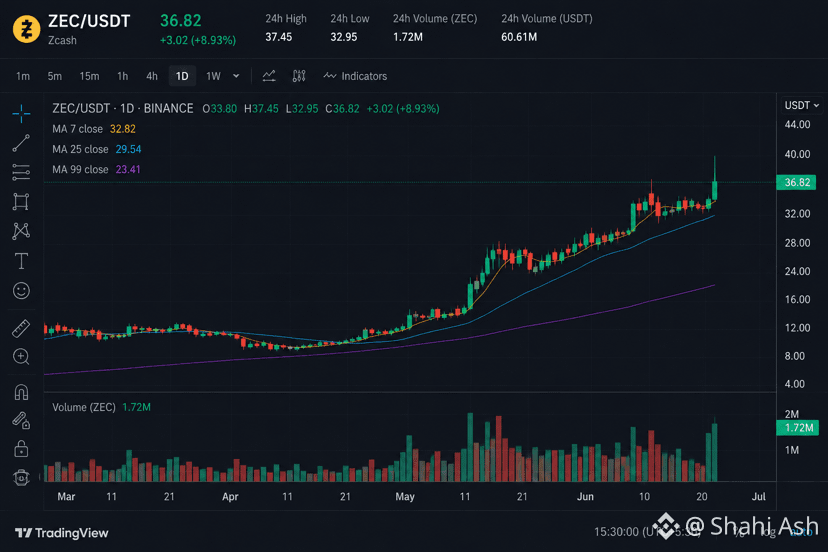Click the 24h Volume (USDT) value 60.61M
Screen dimensions: 828x552
519,37
